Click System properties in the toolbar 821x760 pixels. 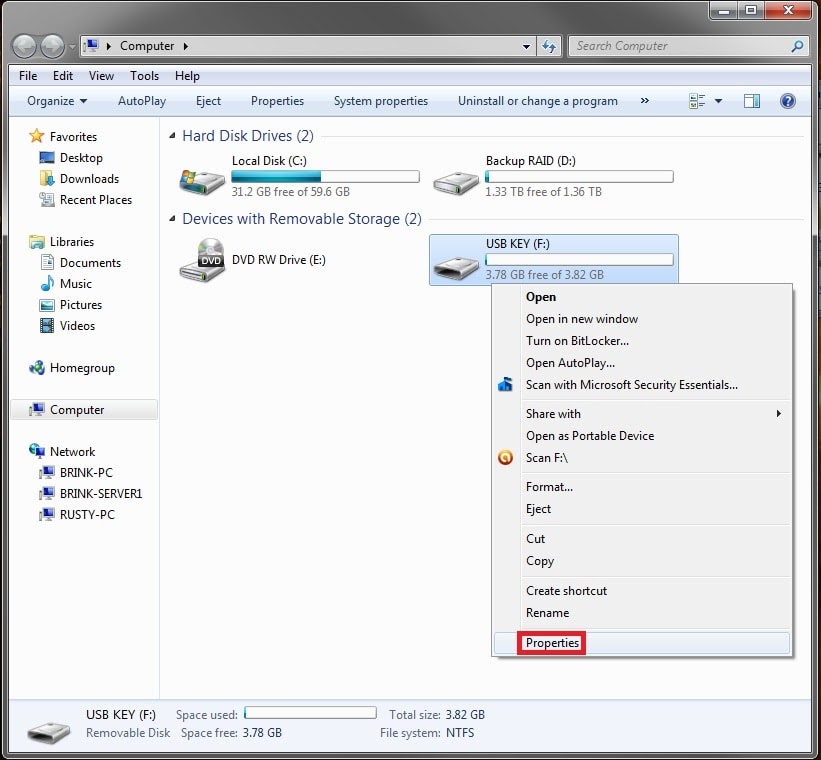[380, 101]
